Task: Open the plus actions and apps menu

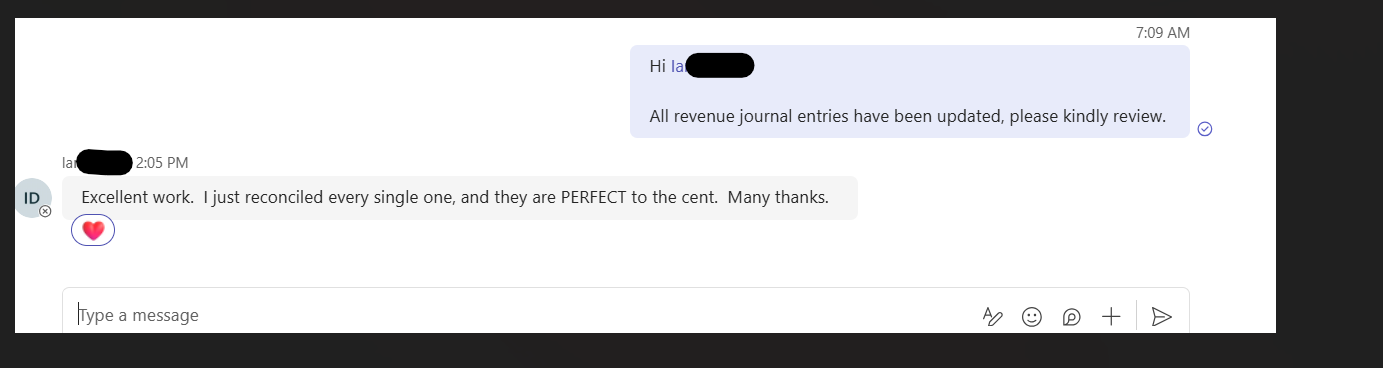Action: pyautogui.click(x=1111, y=317)
